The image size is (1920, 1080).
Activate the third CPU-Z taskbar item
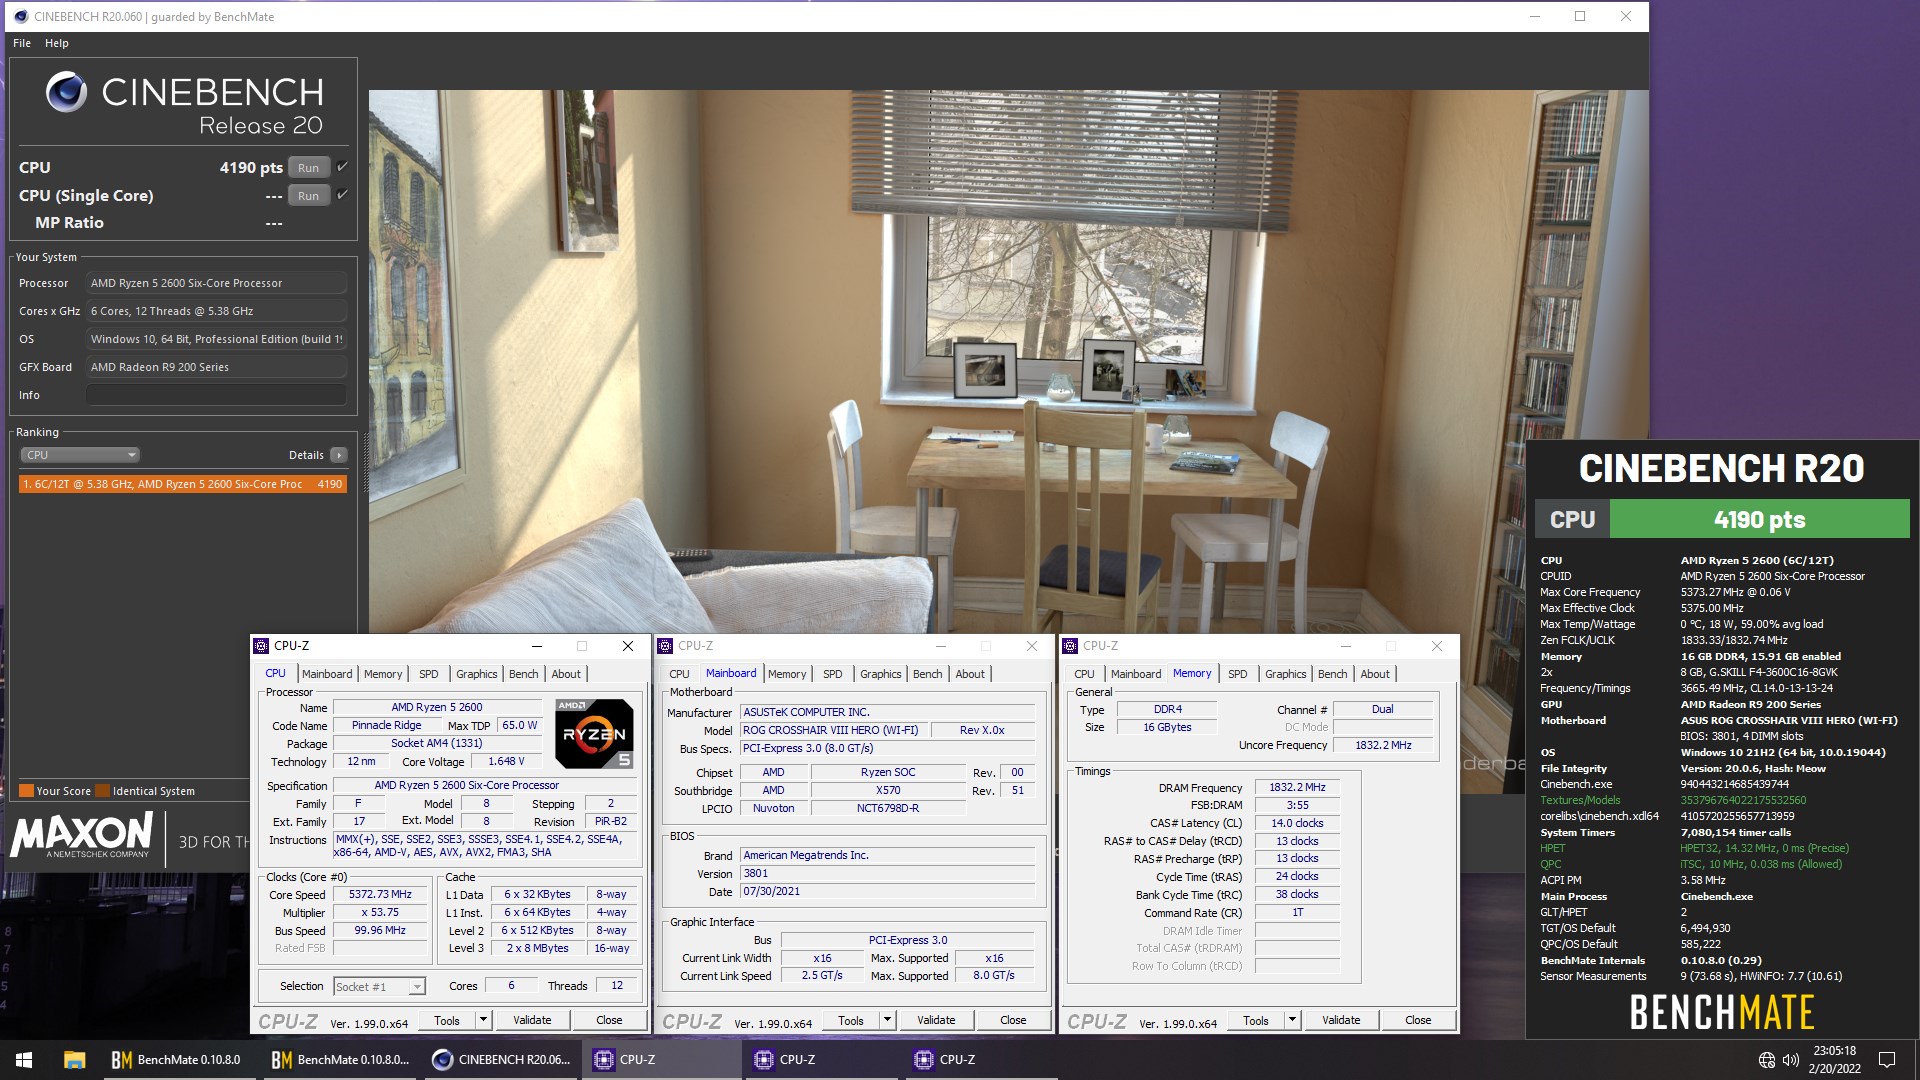980,1060
